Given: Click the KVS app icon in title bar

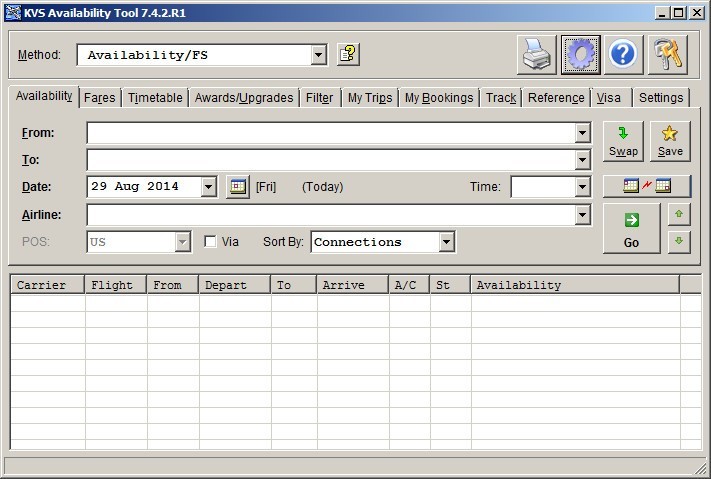Looking at the screenshot, I should [13, 13].
